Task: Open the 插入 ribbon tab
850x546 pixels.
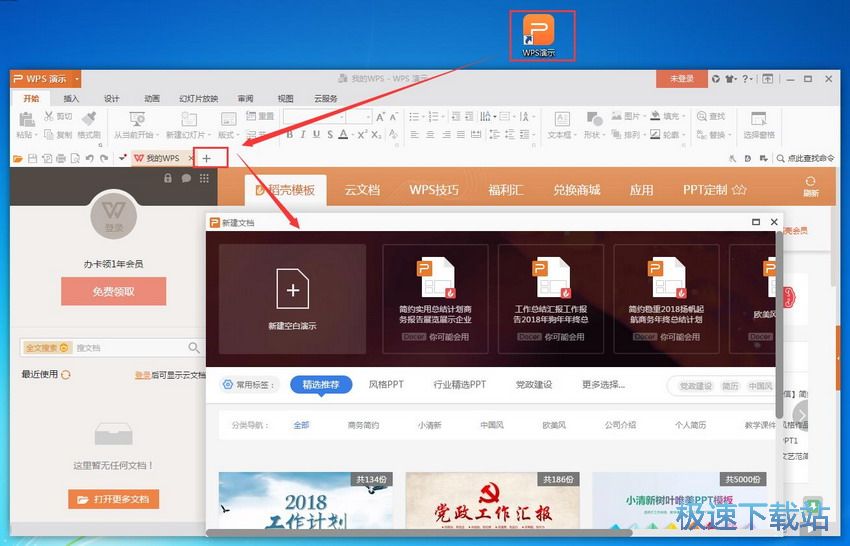Action: pyautogui.click(x=71, y=99)
